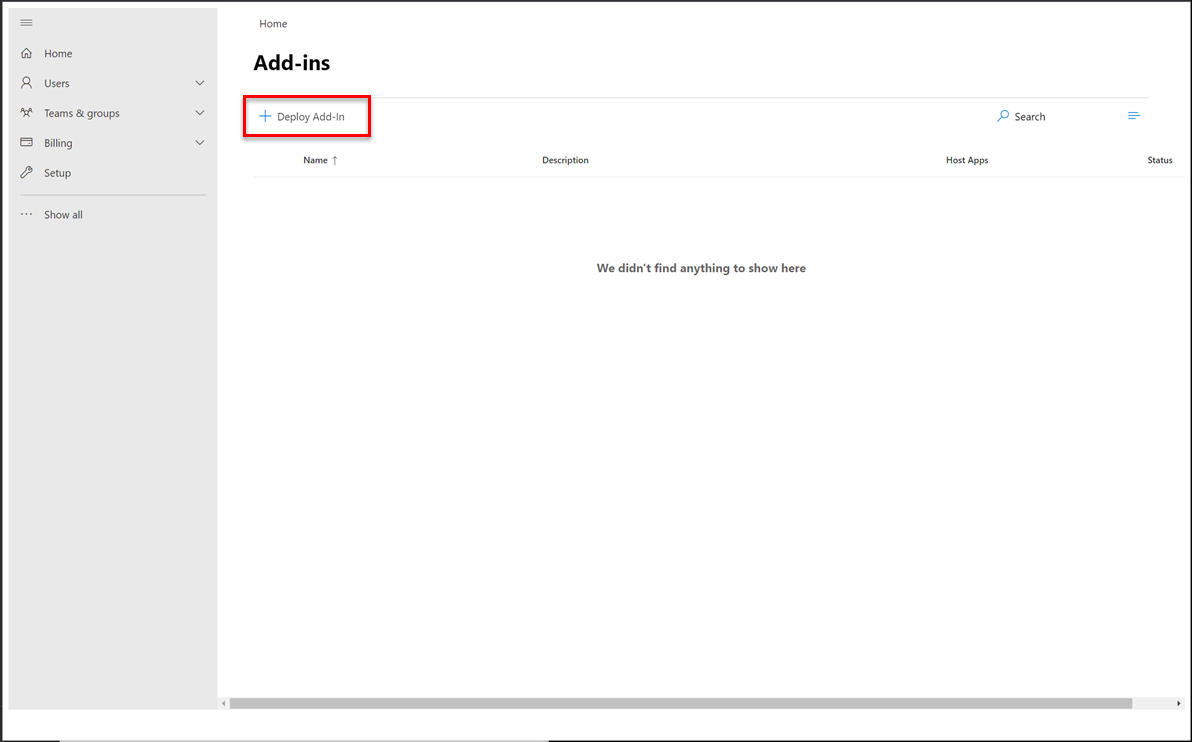
Task: Click the scrollbar right arrow
Action: tap(1179, 703)
